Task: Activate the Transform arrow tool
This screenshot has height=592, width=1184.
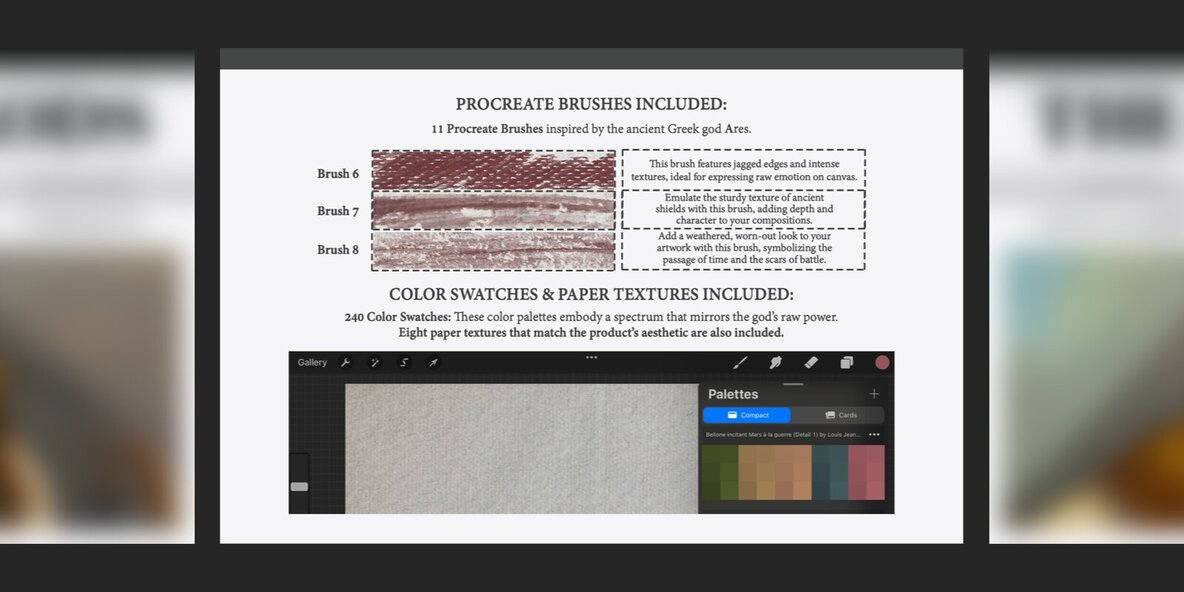Action: point(433,363)
